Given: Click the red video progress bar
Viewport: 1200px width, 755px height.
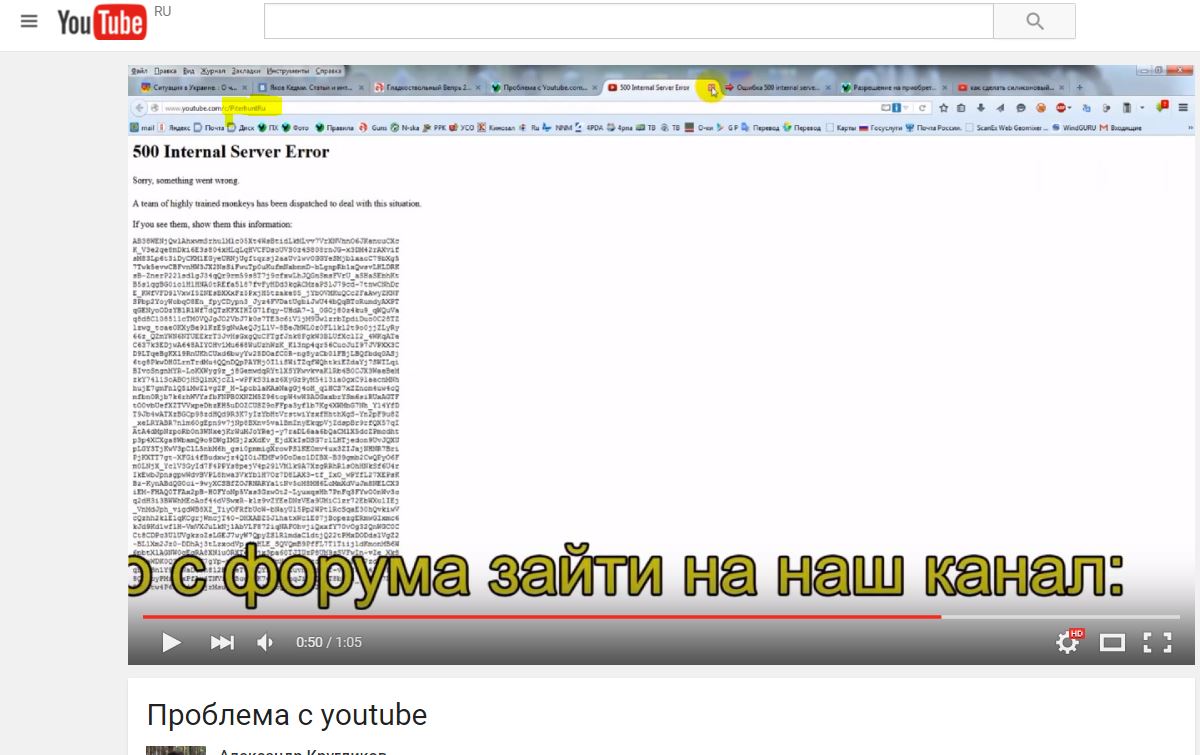Looking at the screenshot, I should [x=540, y=617].
